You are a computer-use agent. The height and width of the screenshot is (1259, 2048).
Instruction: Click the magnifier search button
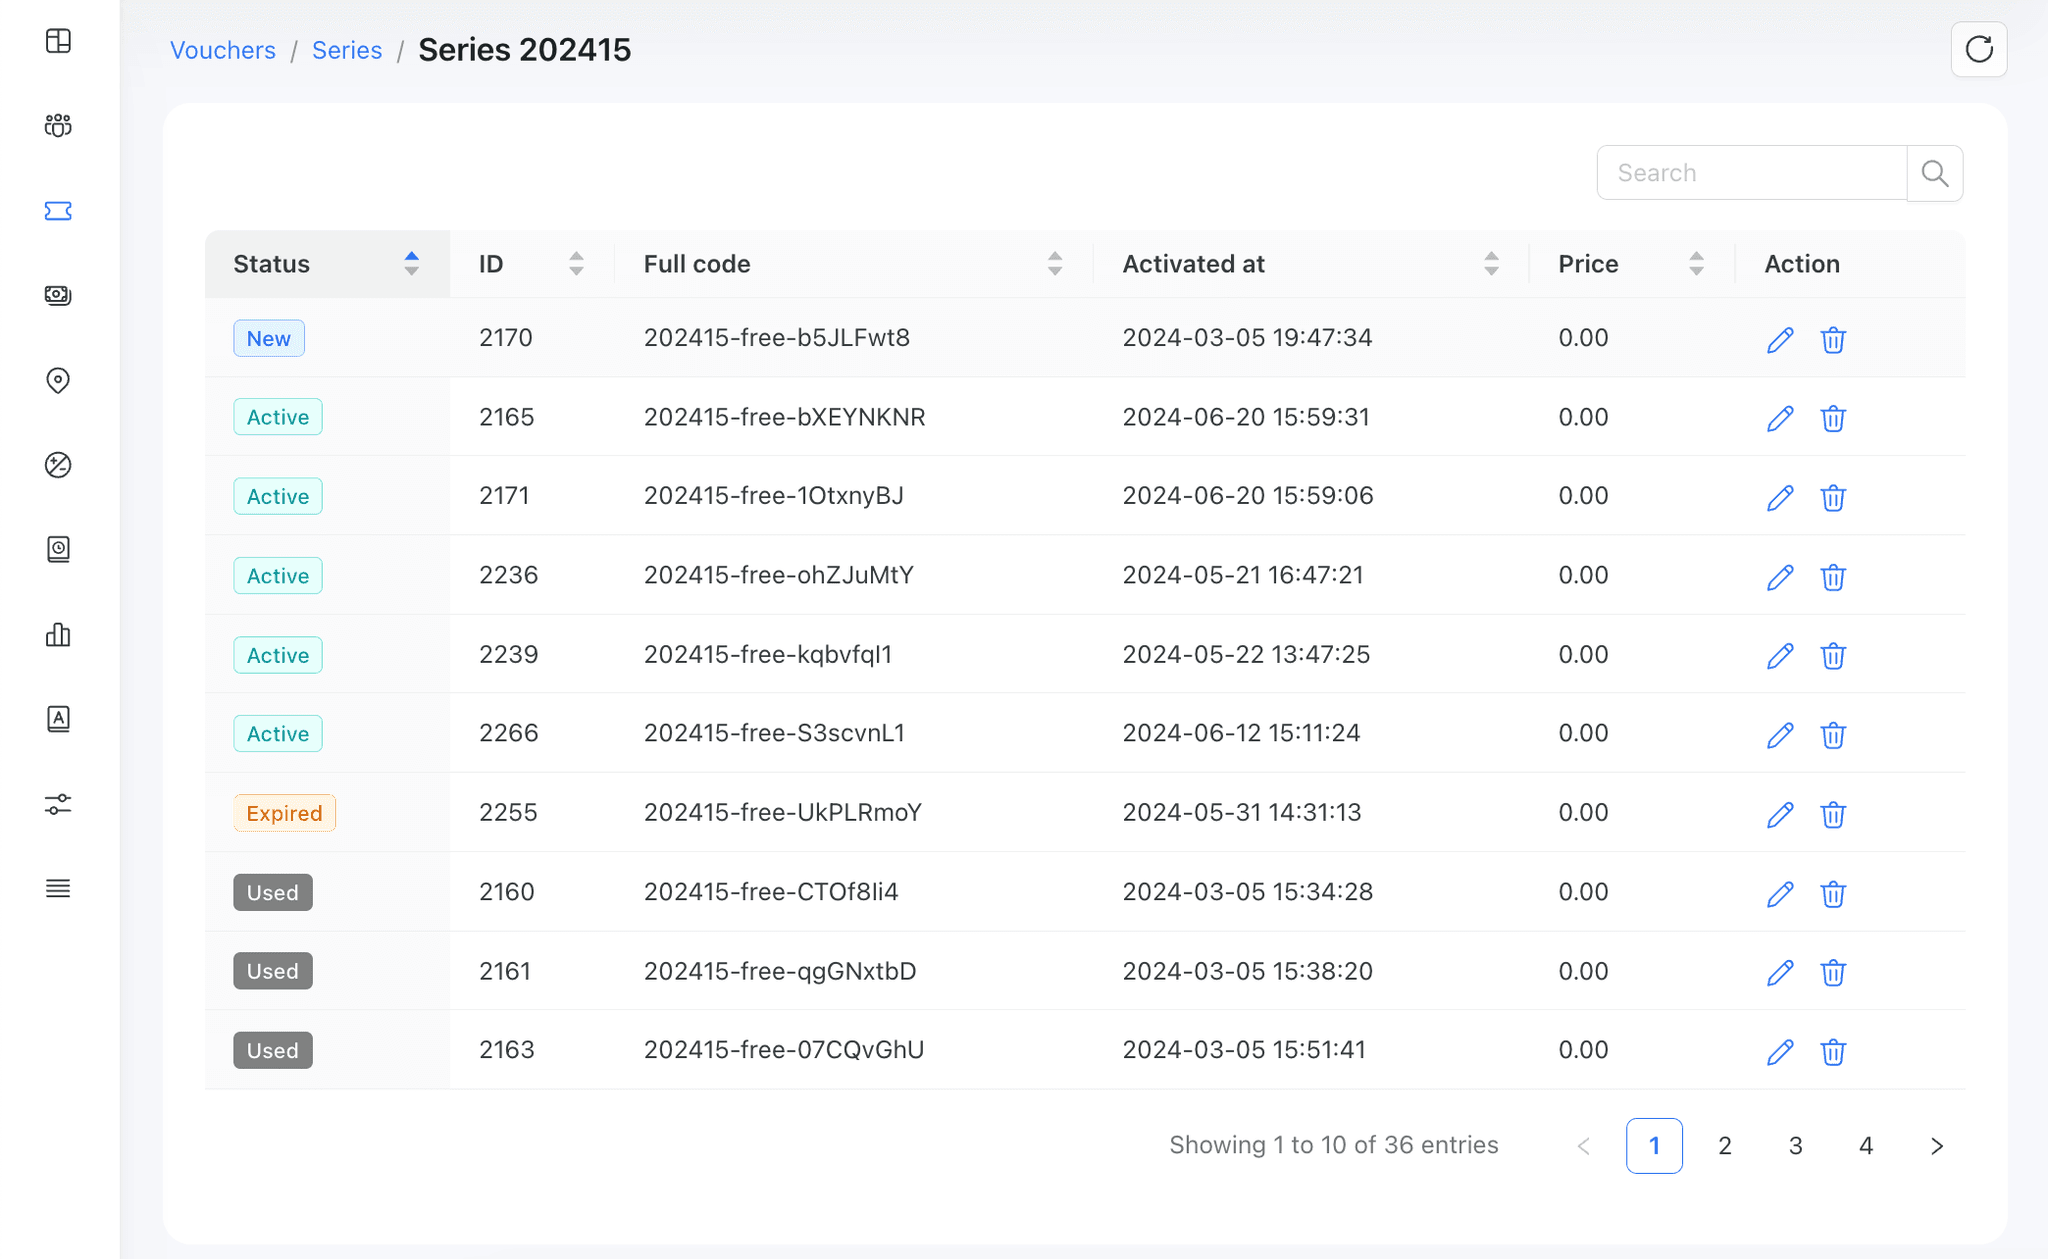1935,173
